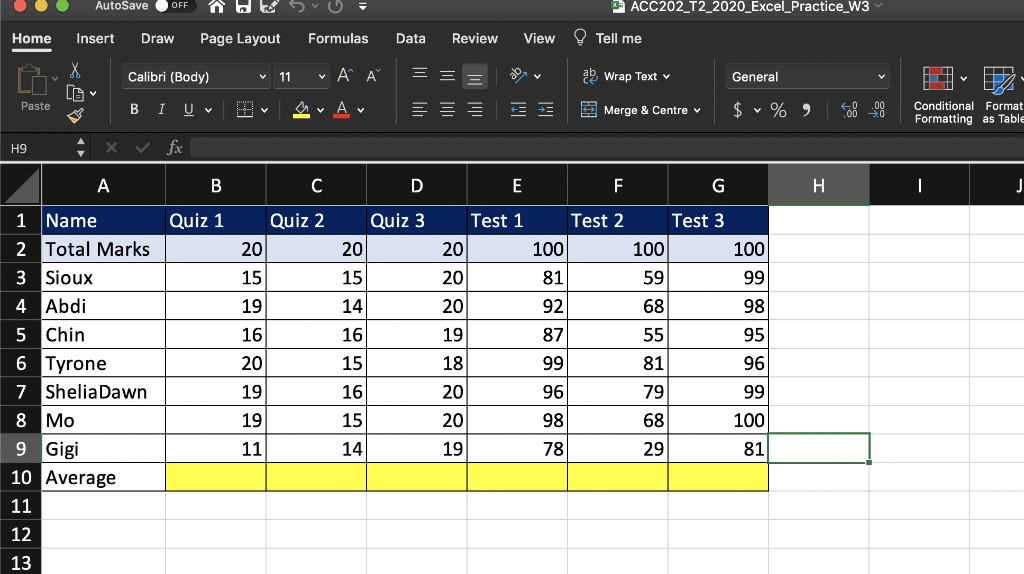This screenshot has height=574, width=1024.
Task: Align text to middle
Action: pyautogui.click(x=447, y=76)
